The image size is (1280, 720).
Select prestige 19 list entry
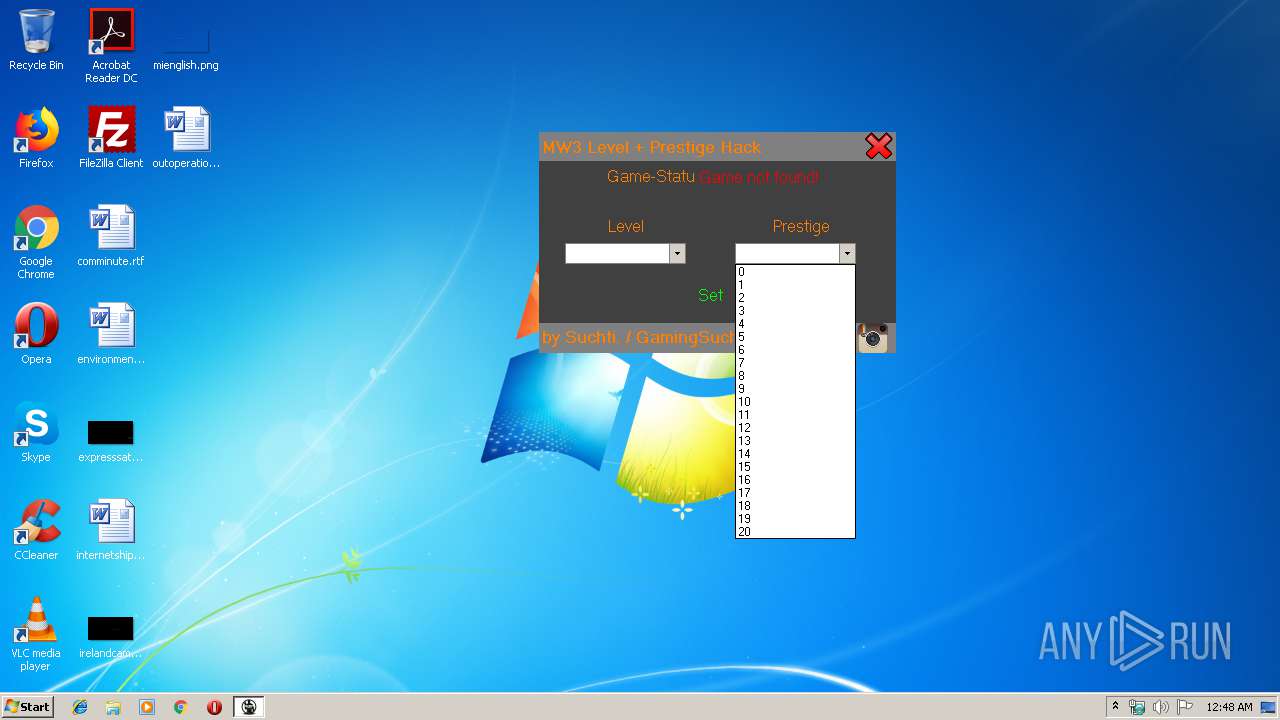point(795,519)
